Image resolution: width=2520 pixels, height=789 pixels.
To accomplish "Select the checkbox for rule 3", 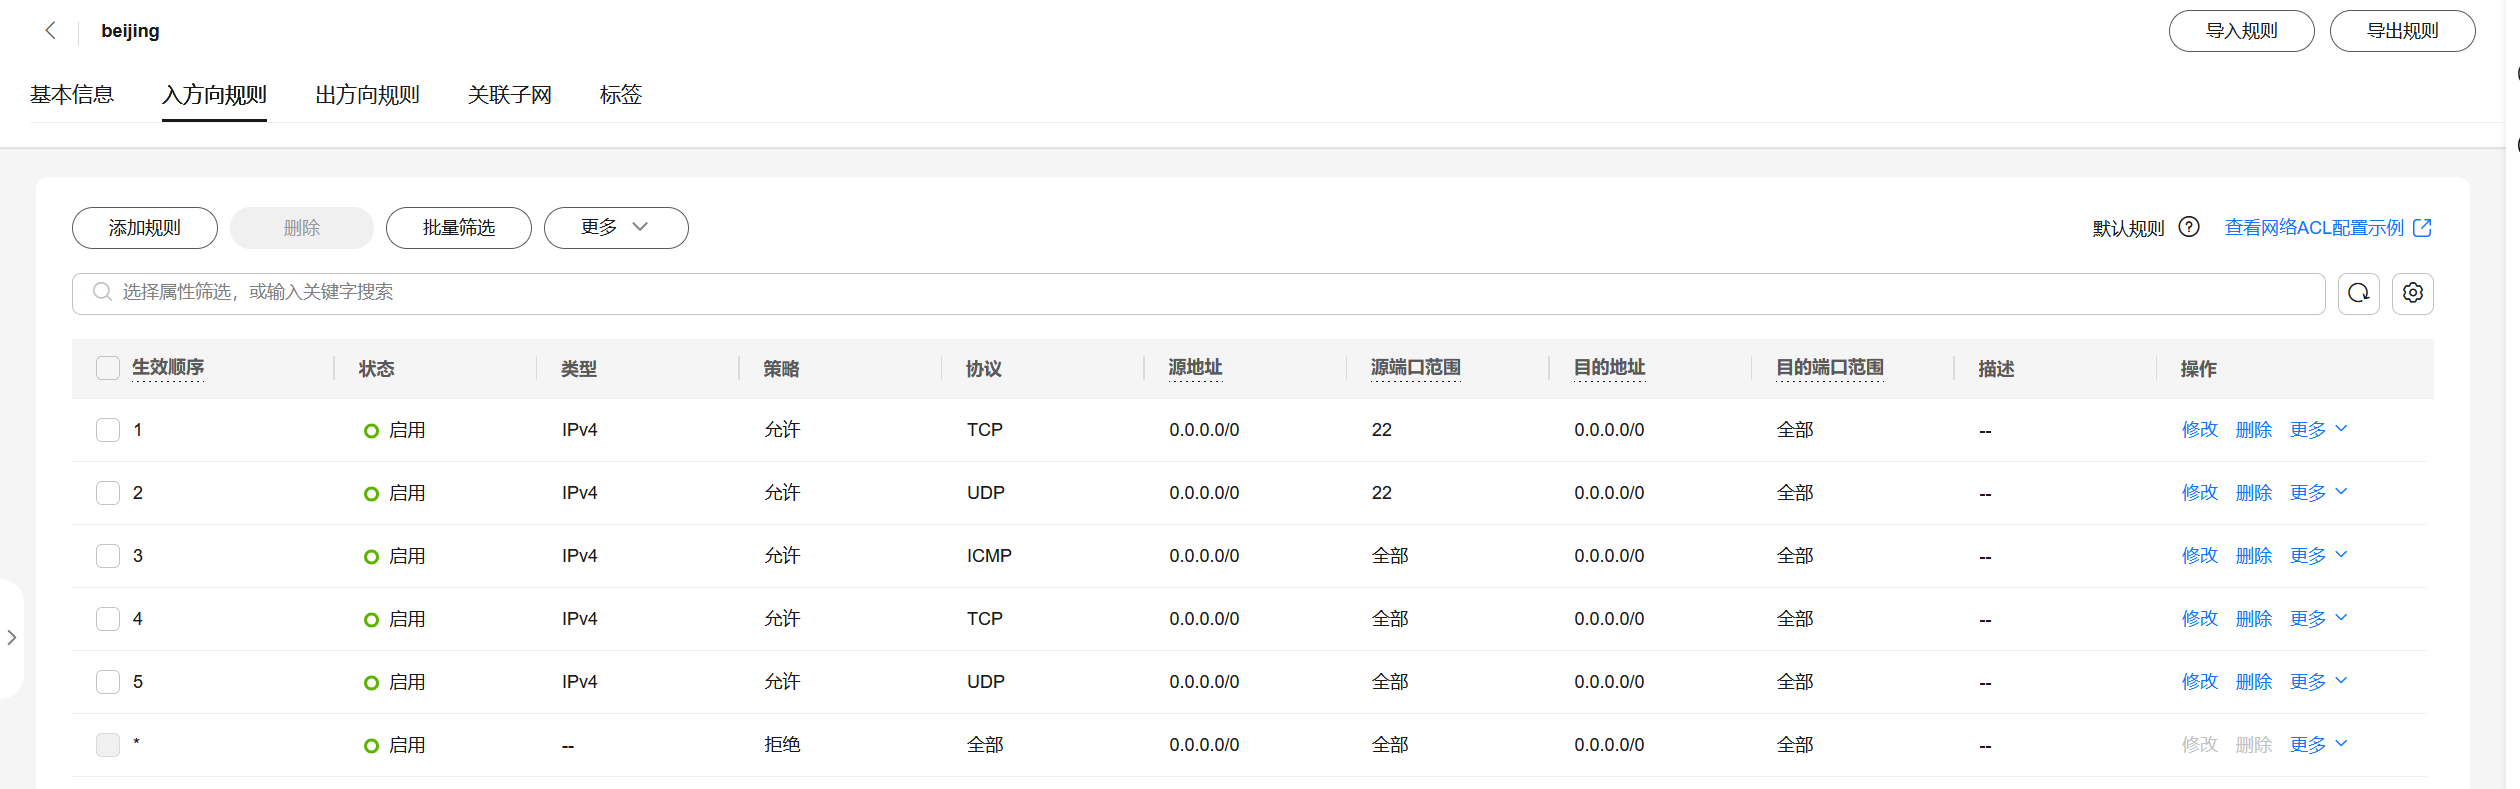I will pyautogui.click(x=108, y=556).
